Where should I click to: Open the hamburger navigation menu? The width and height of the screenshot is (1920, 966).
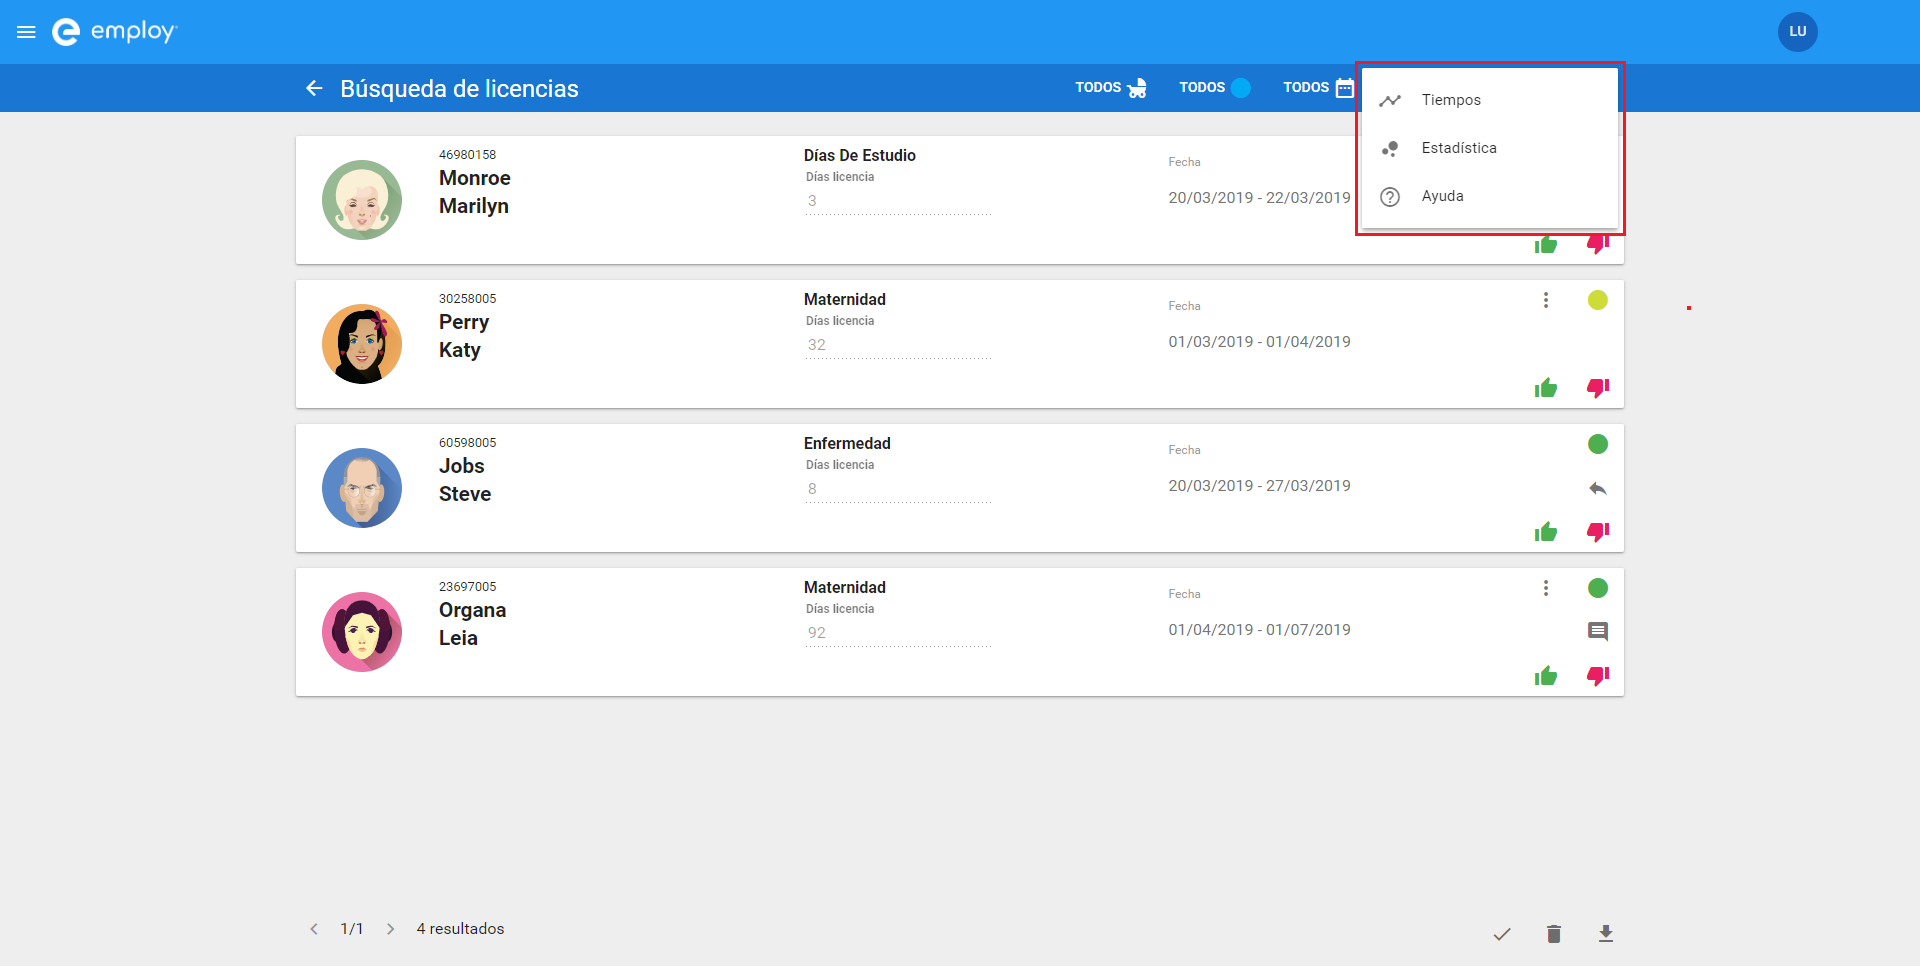pyautogui.click(x=27, y=32)
